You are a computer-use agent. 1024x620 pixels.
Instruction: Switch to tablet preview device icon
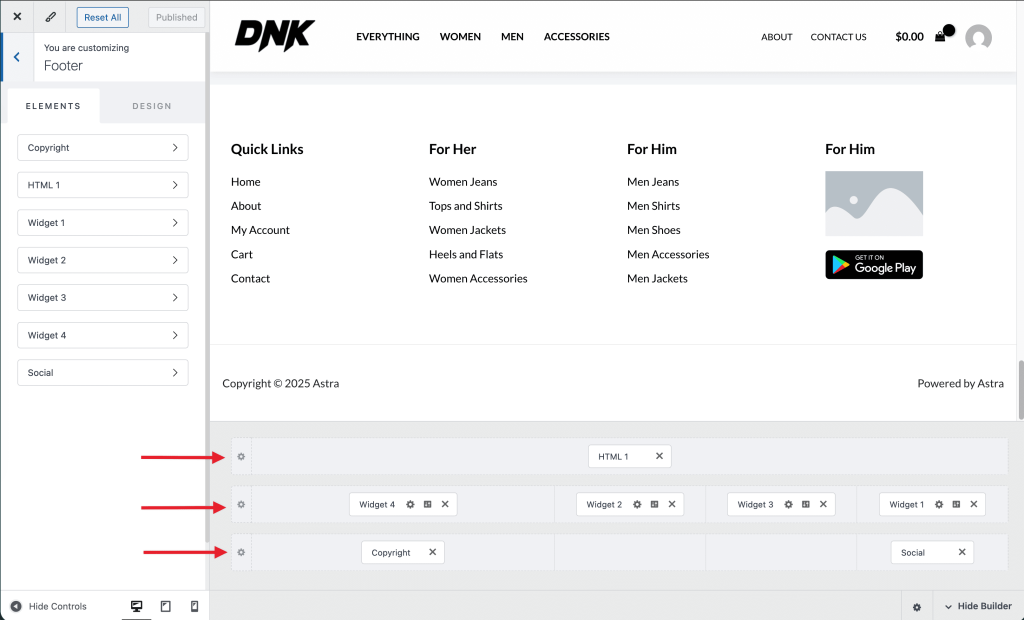166,606
